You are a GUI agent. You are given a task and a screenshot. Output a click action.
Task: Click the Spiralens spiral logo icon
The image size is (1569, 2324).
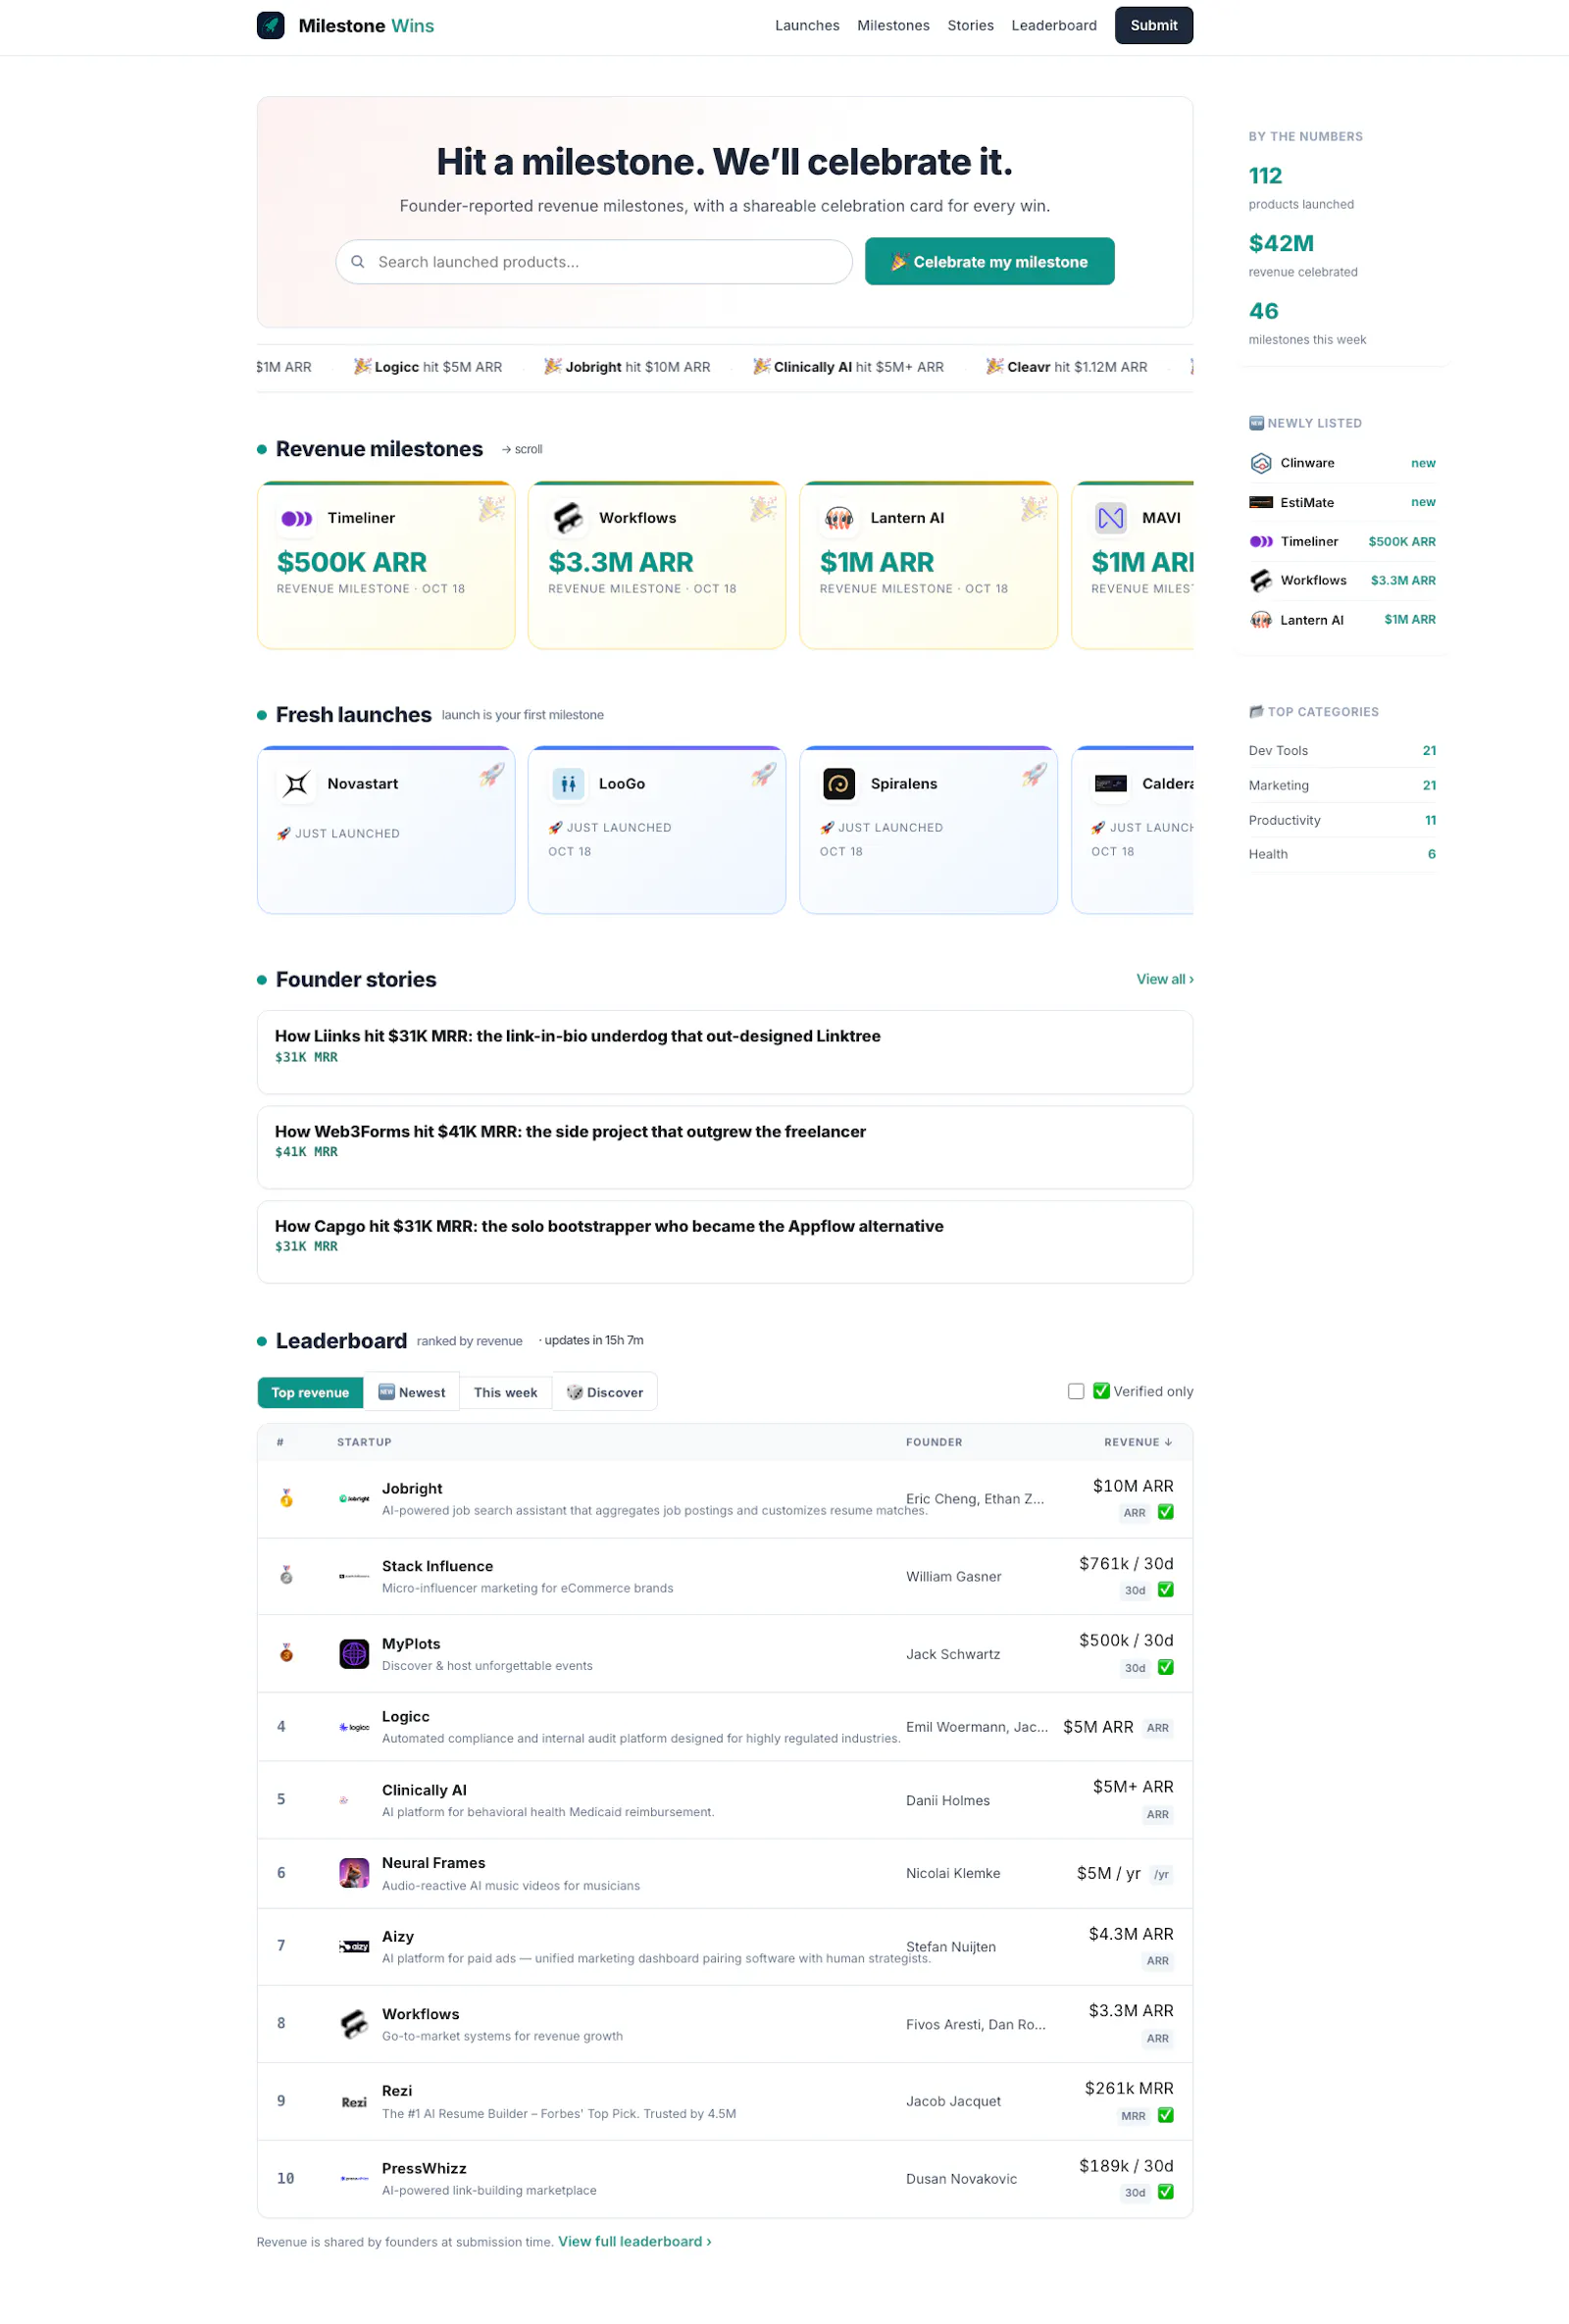(839, 784)
